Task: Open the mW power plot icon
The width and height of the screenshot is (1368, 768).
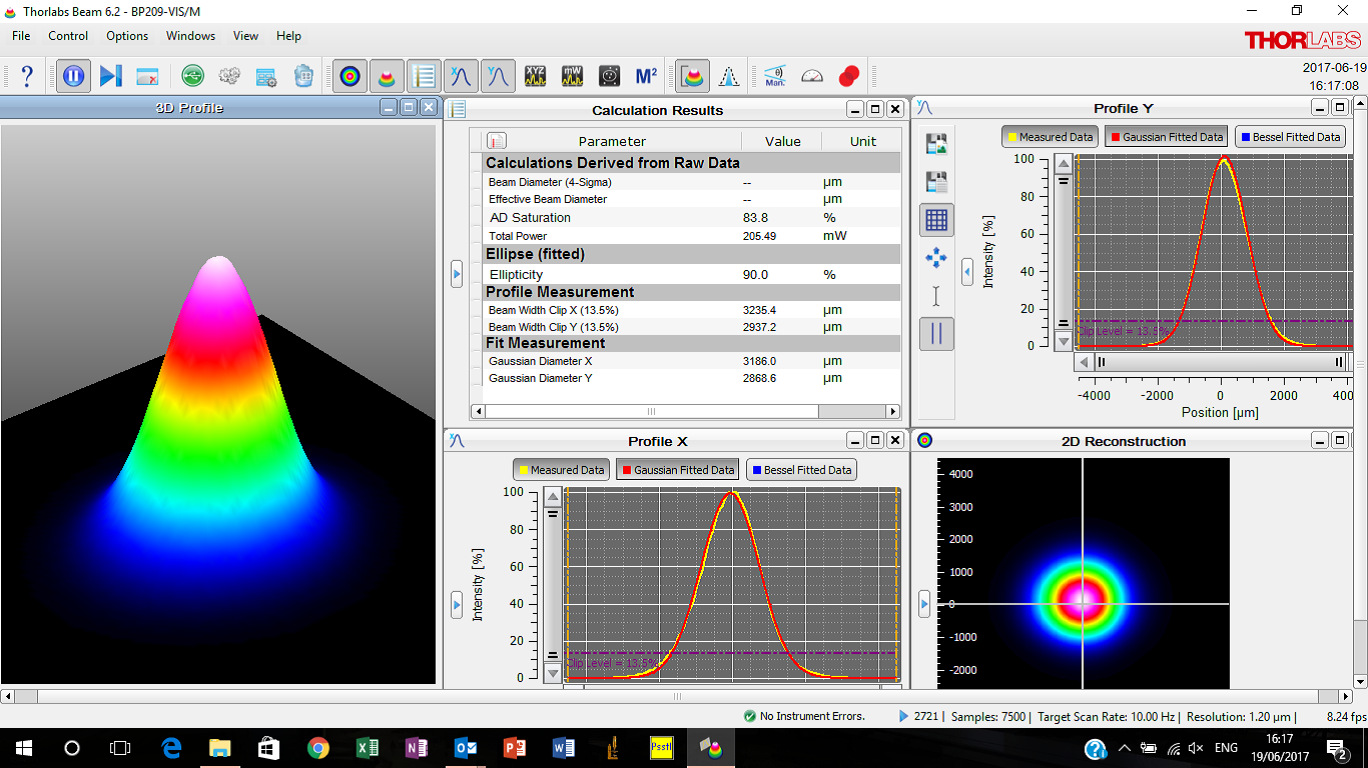Action: point(572,76)
